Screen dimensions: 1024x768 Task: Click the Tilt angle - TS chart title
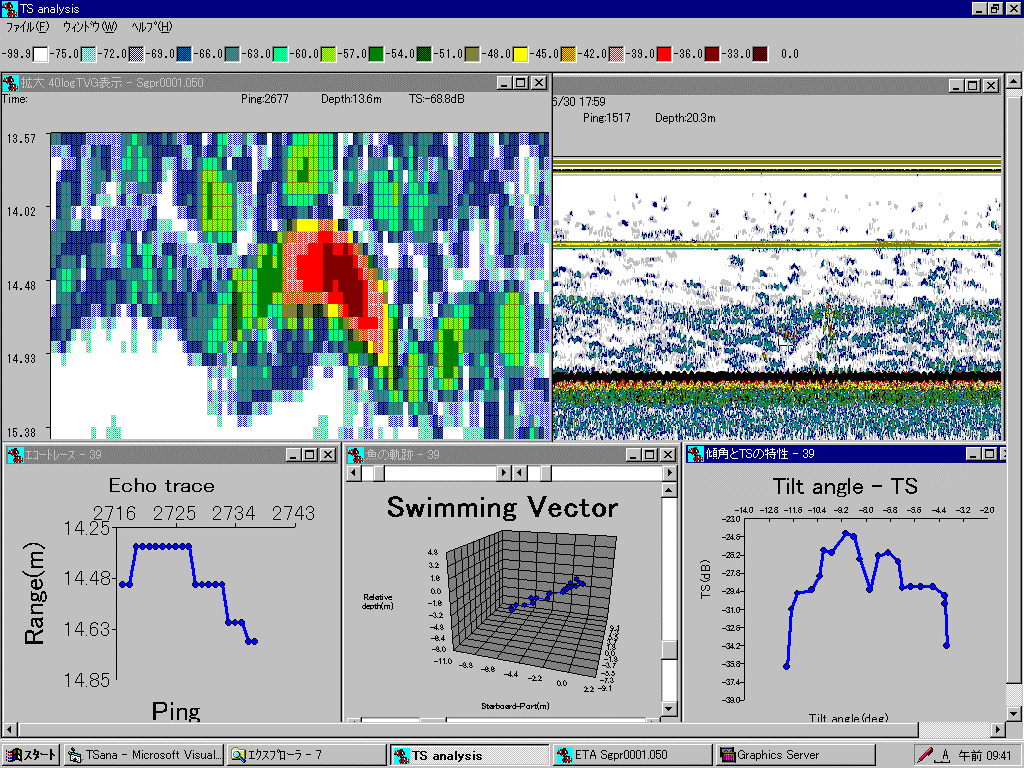pyautogui.click(x=845, y=487)
